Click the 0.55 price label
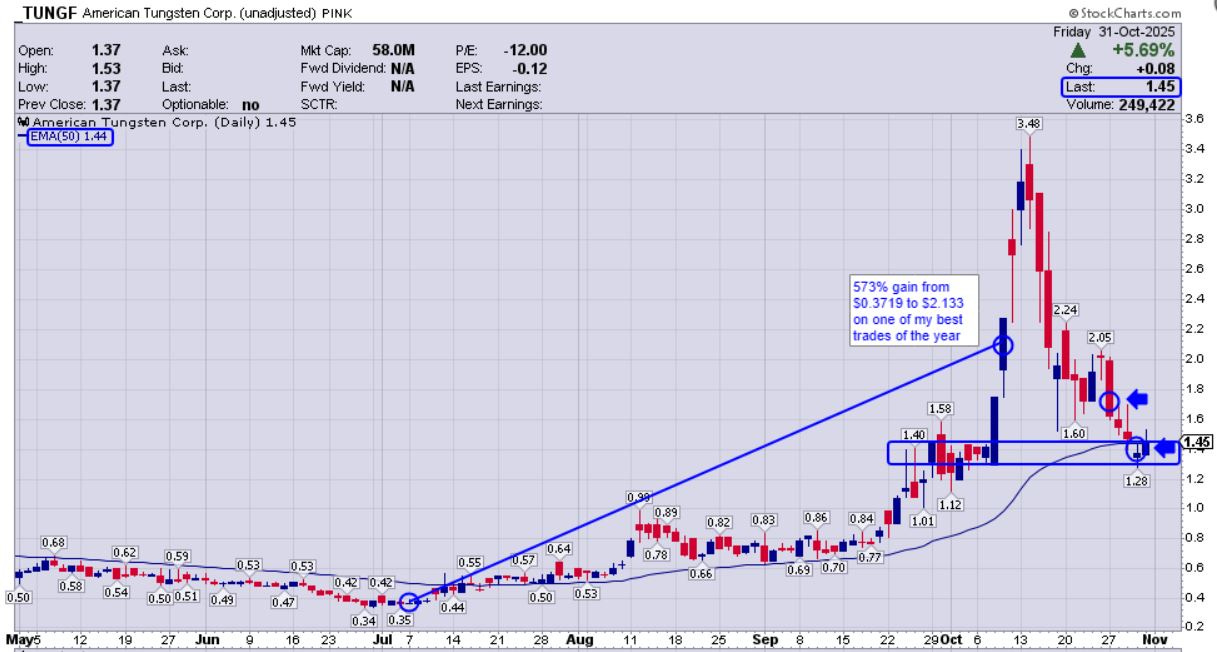1217x652 pixels. coord(472,562)
